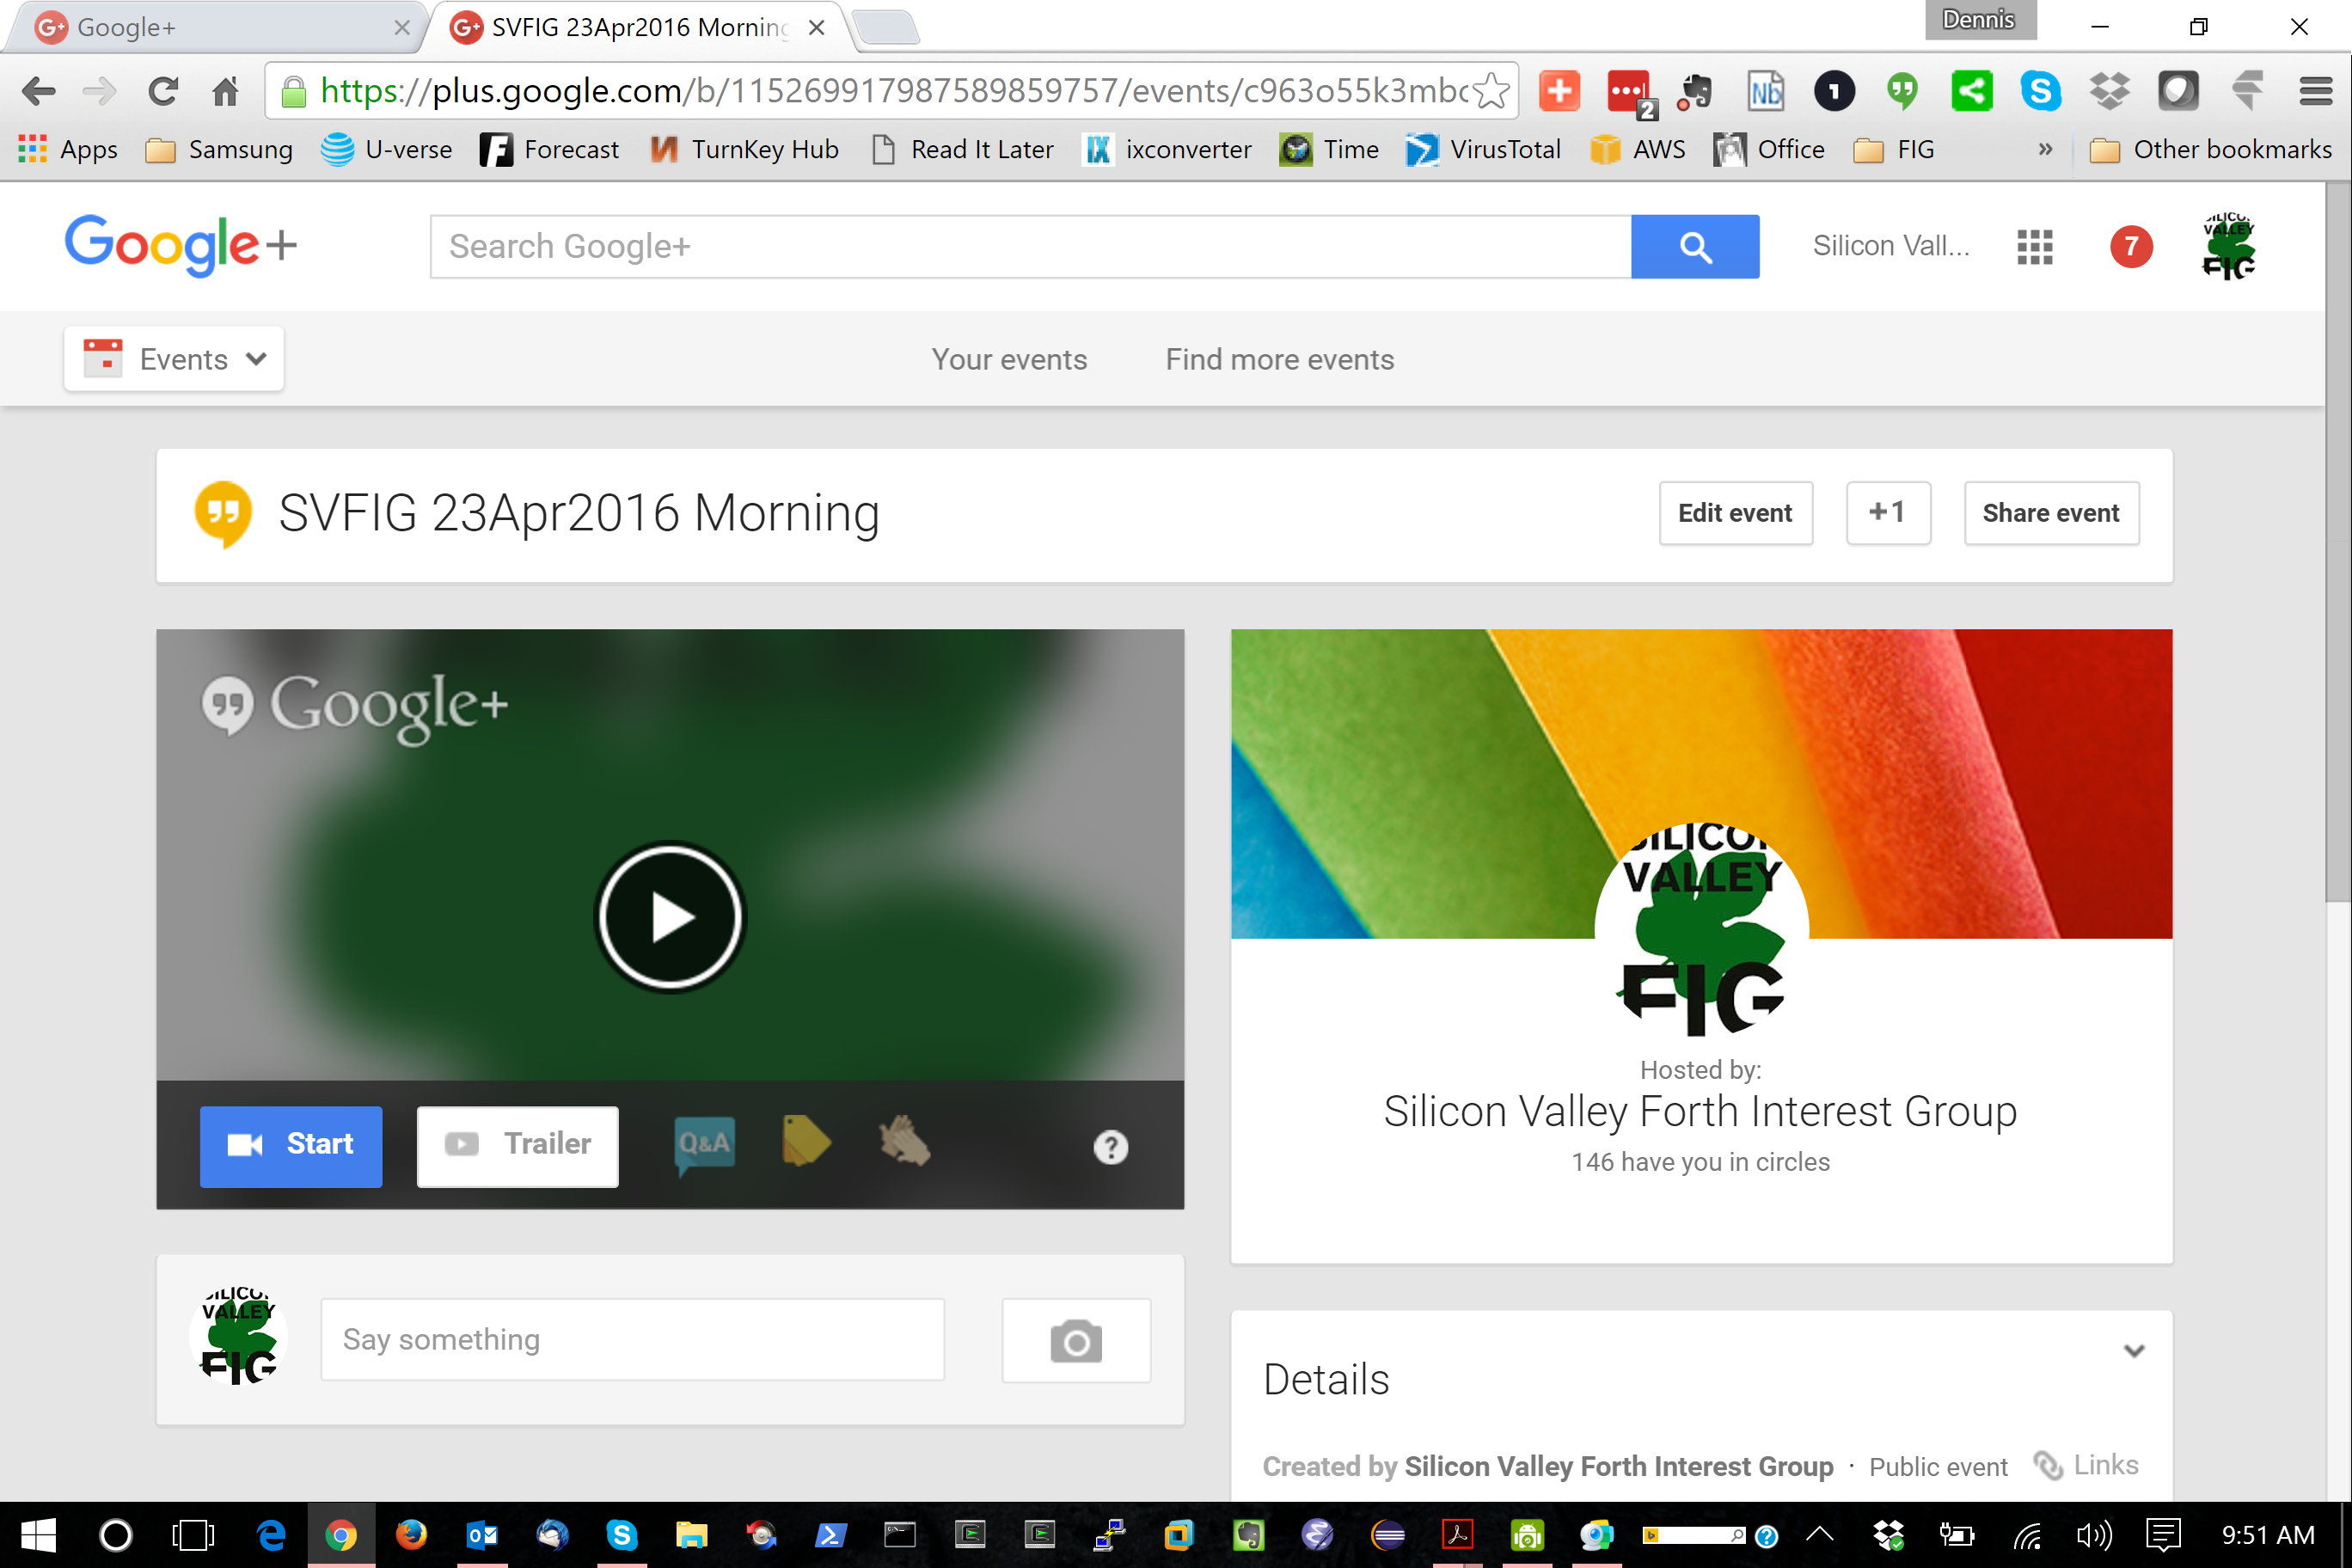Click the Showcase tag icon
This screenshot has width=2352, height=1568.
pyautogui.click(x=805, y=1142)
